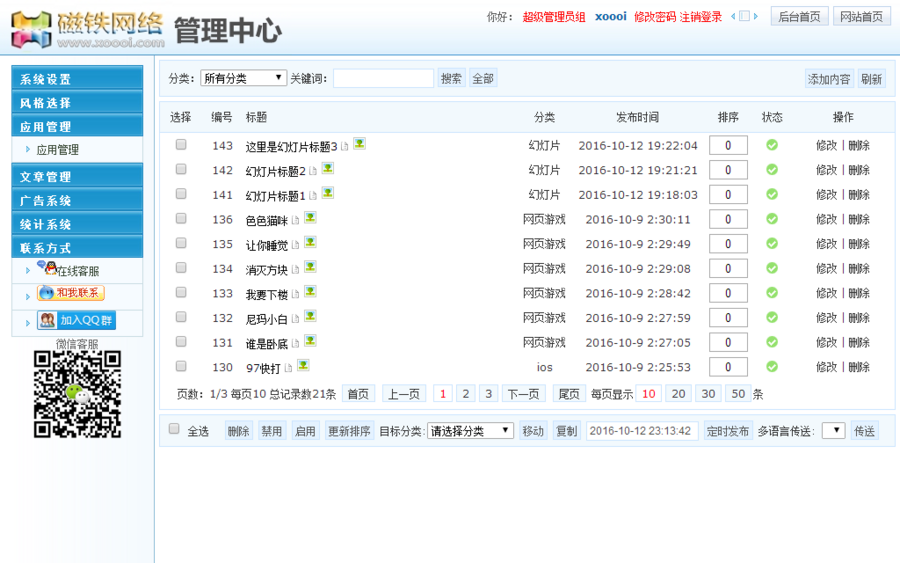
Task: Go to page 2 of results
Action: coord(465,394)
